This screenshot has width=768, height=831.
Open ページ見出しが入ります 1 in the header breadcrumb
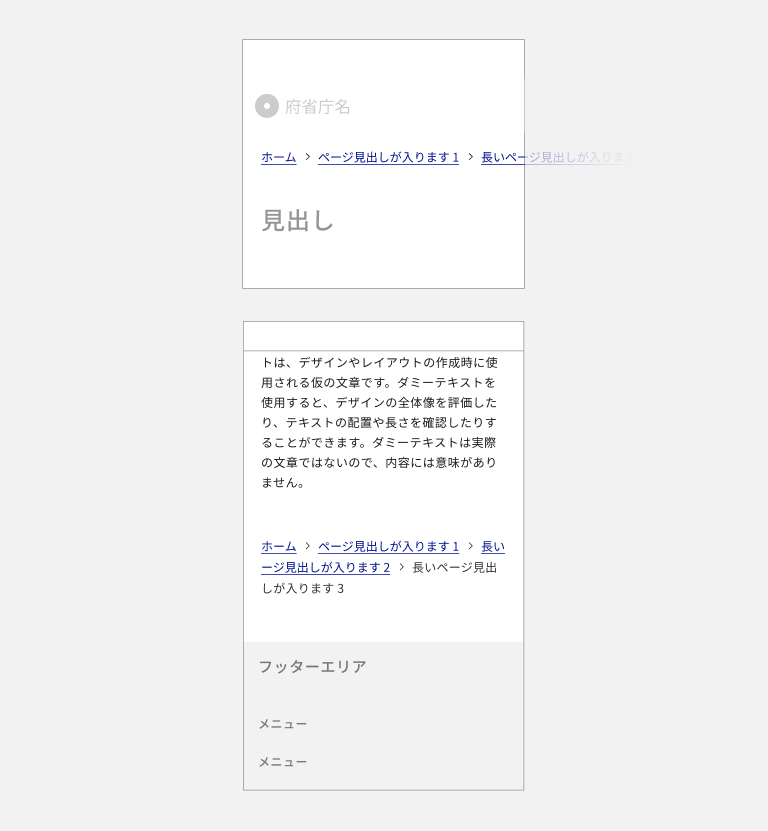click(388, 157)
